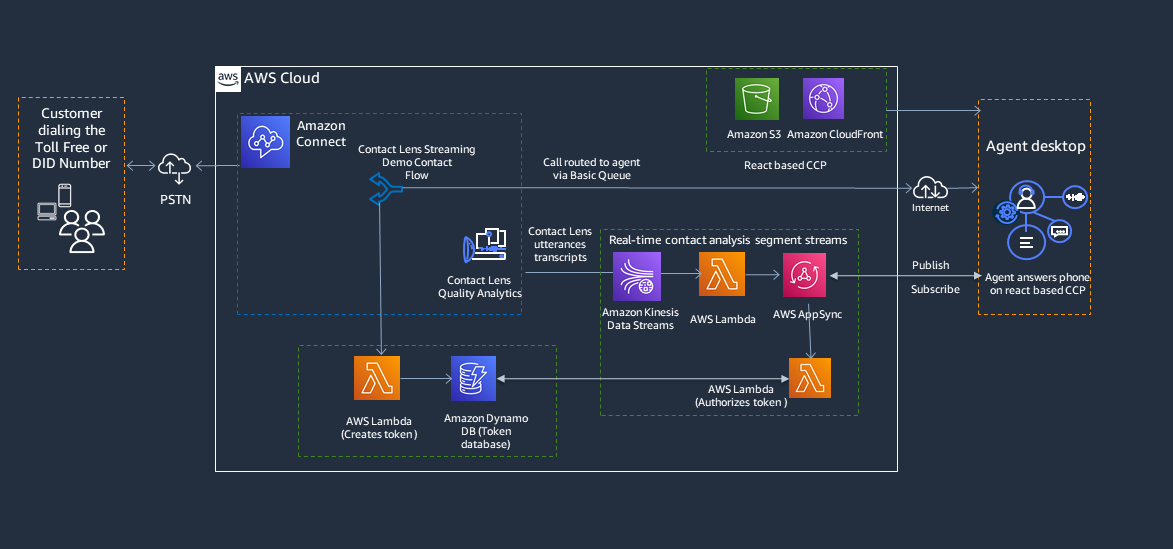The height and width of the screenshot is (549, 1173).
Task: Click the 'Subscribe' label
Action: click(935, 289)
